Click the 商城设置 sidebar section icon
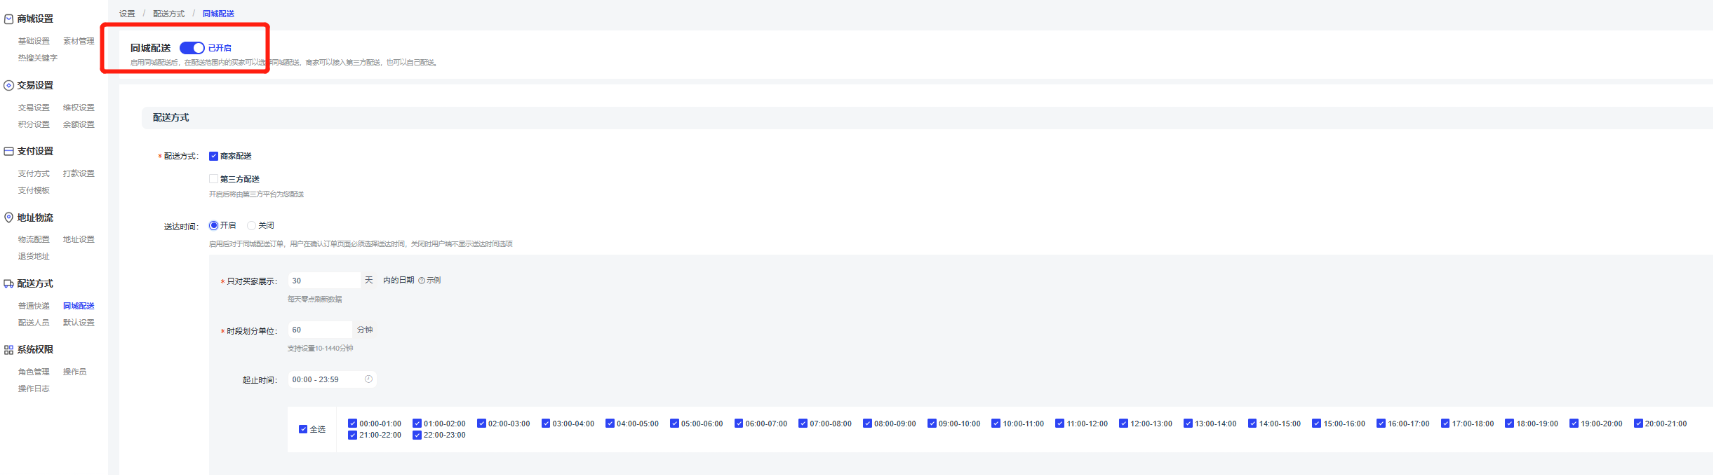The height and width of the screenshot is (475, 1713). pyautogui.click(x=9, y=19)
